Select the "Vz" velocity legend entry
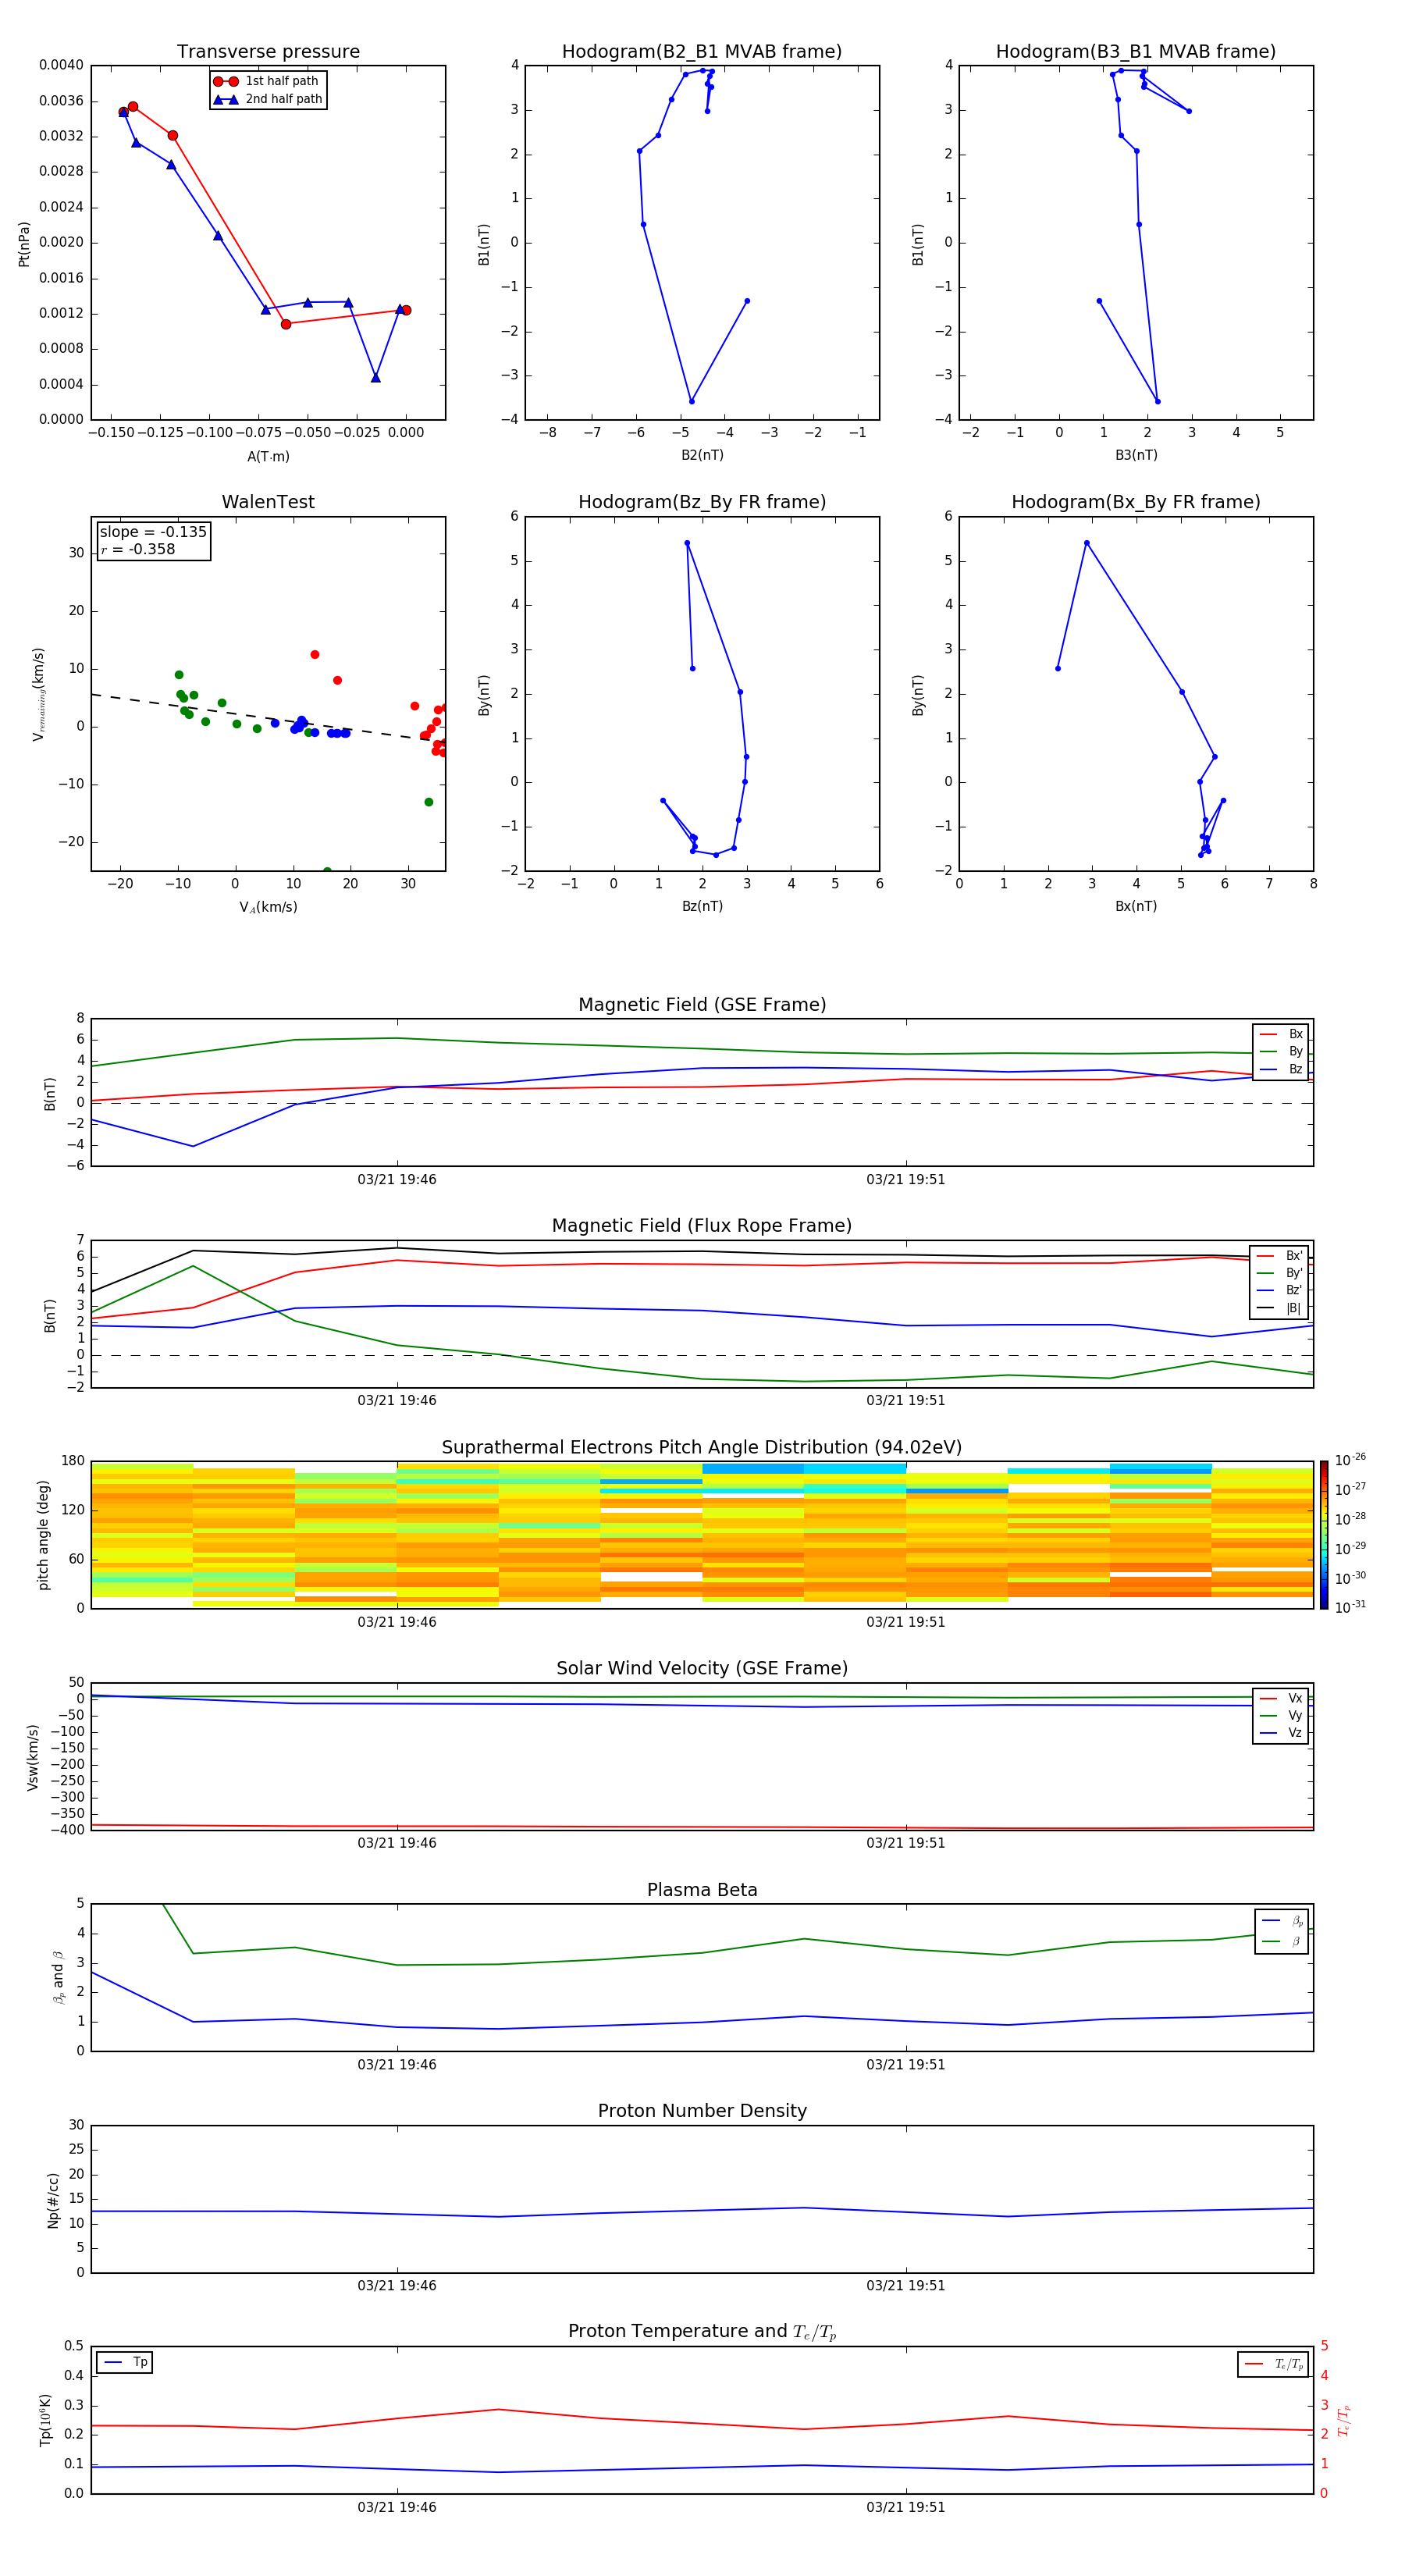The image size is (1405, 2576). pyautogui.click(x=1281, y=1732)
